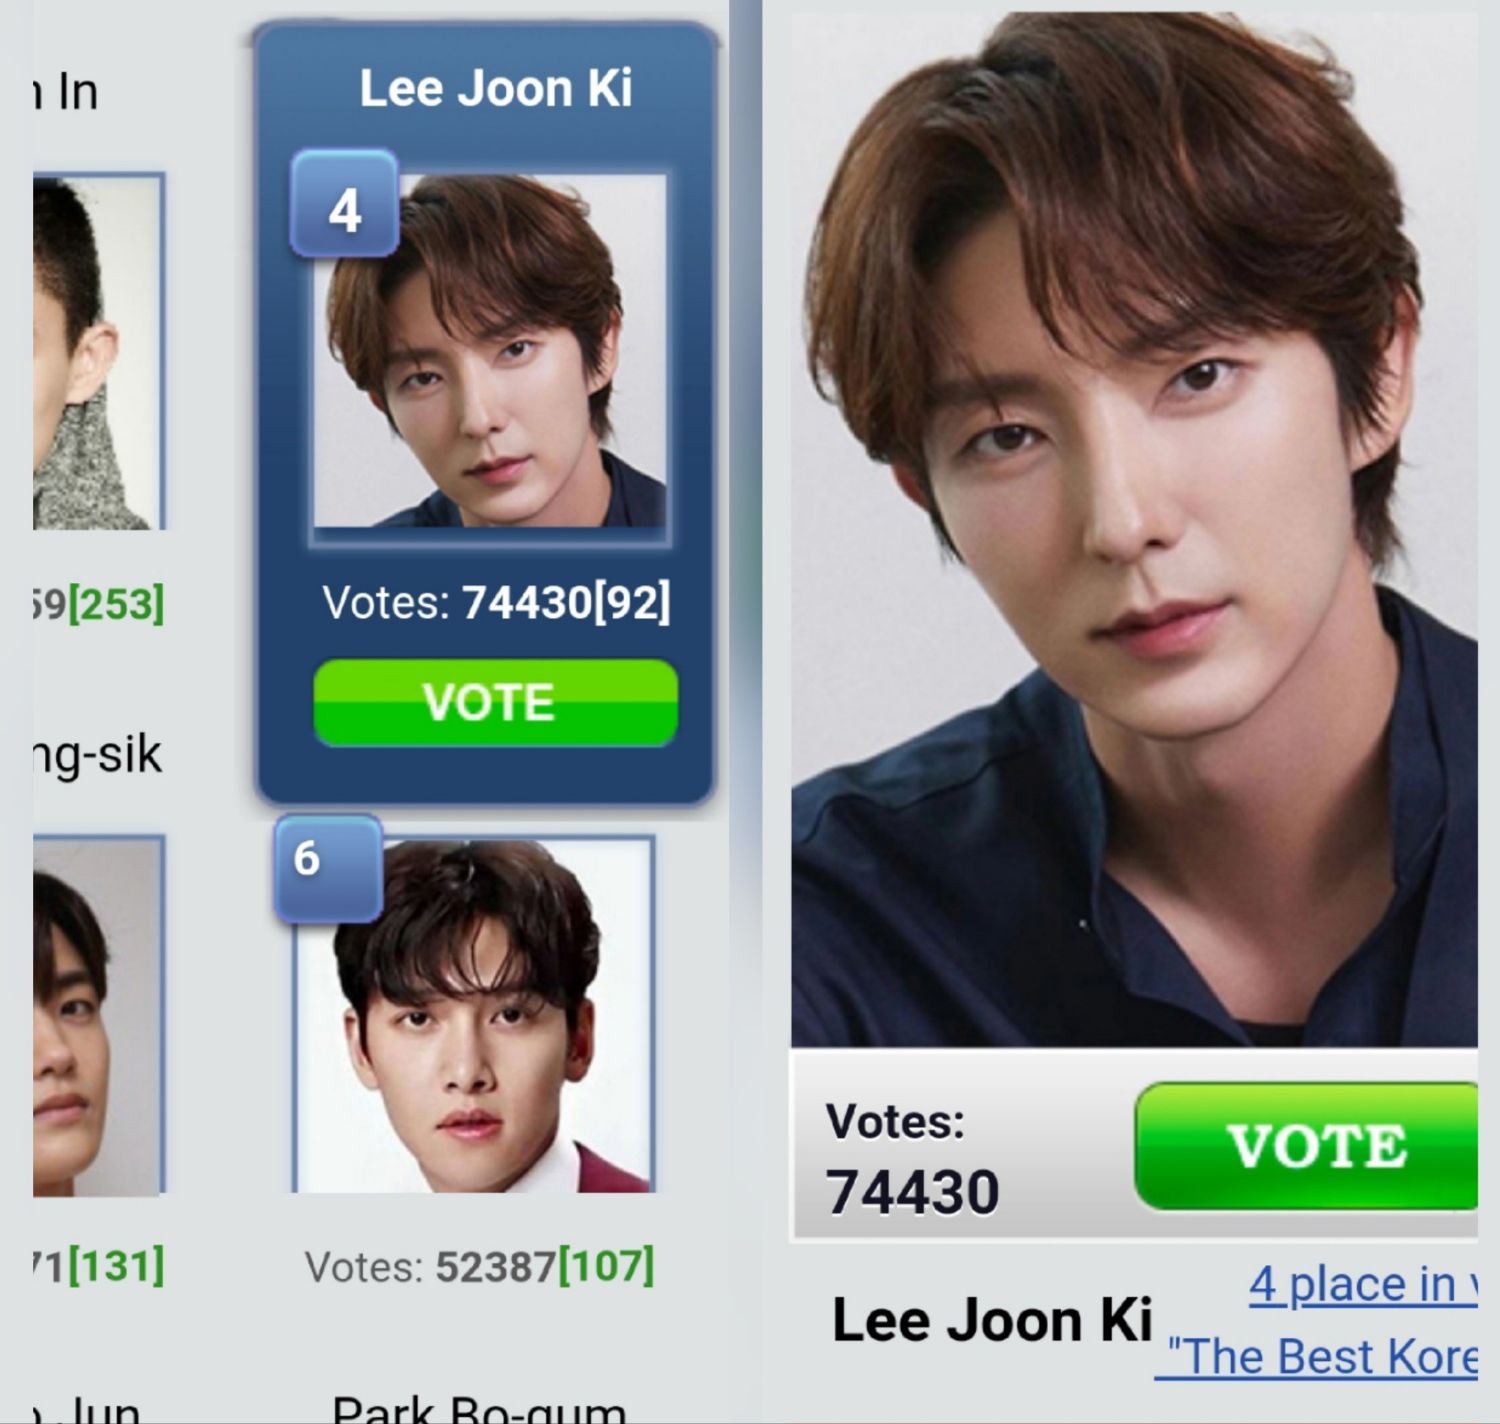Click the green VOTE button in Lee Joon Ki card

coord(496,703)
